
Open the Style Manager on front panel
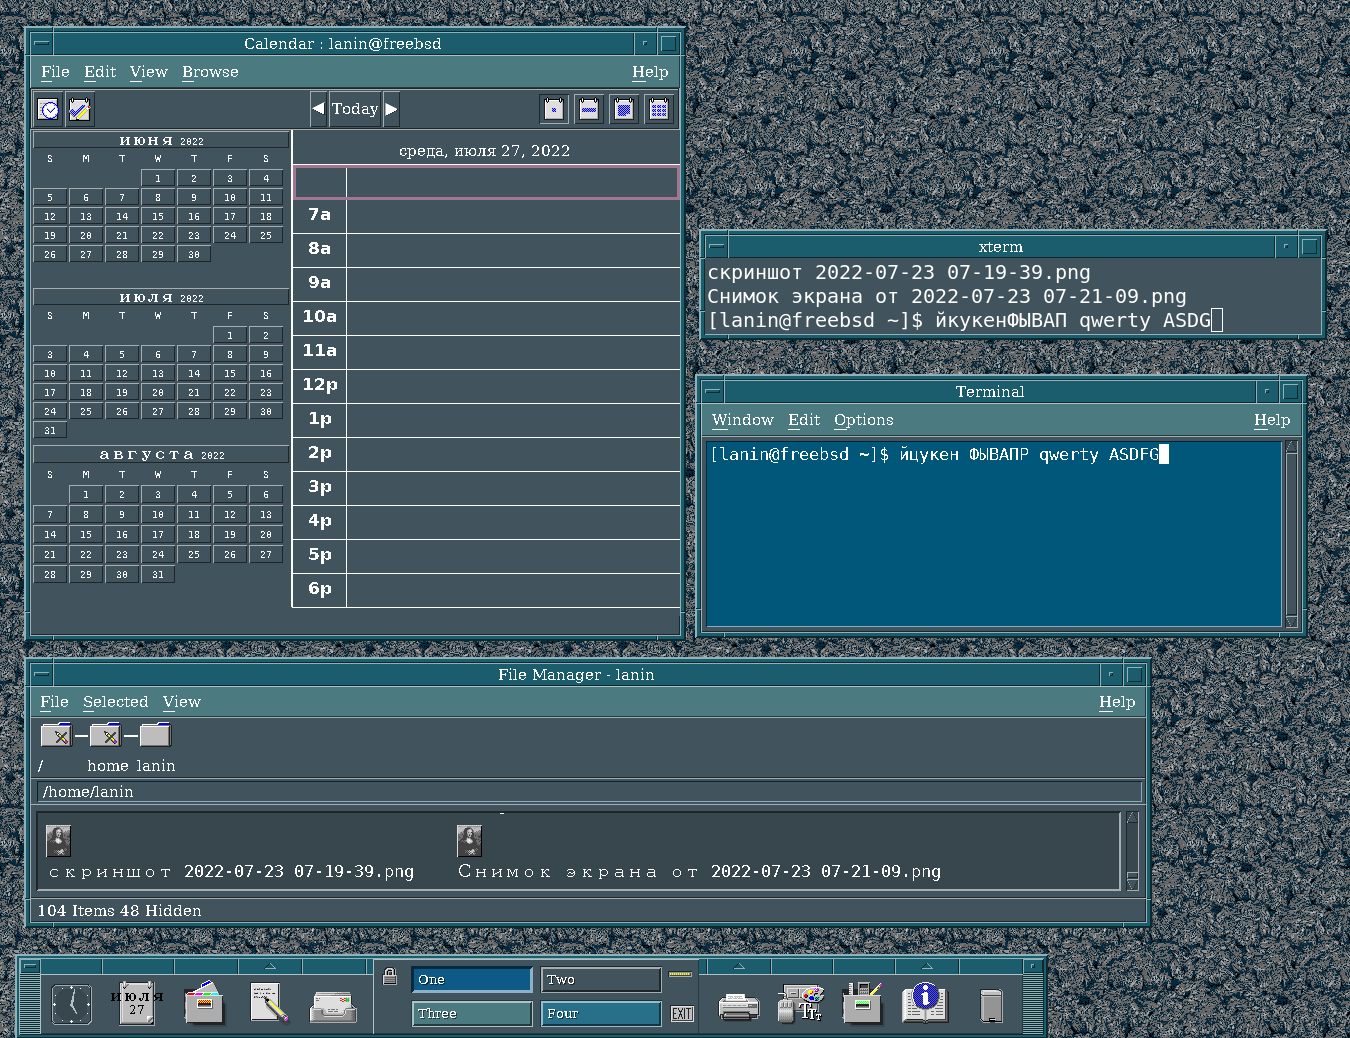(801, 1004)
